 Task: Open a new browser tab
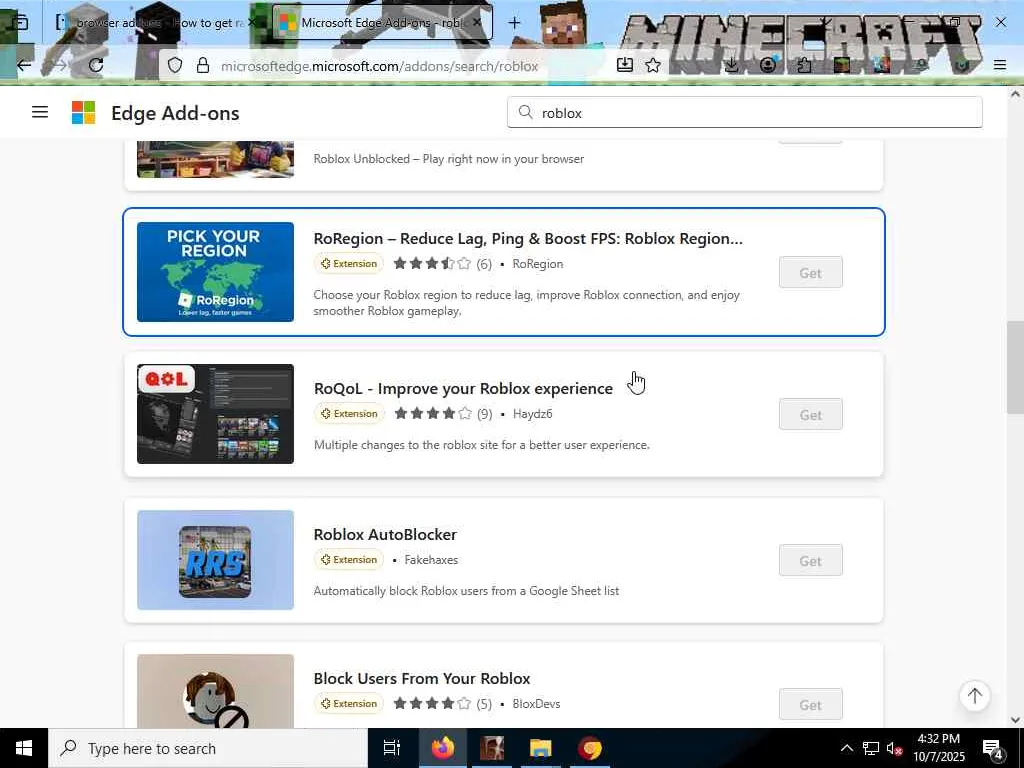tap(515, 23)
